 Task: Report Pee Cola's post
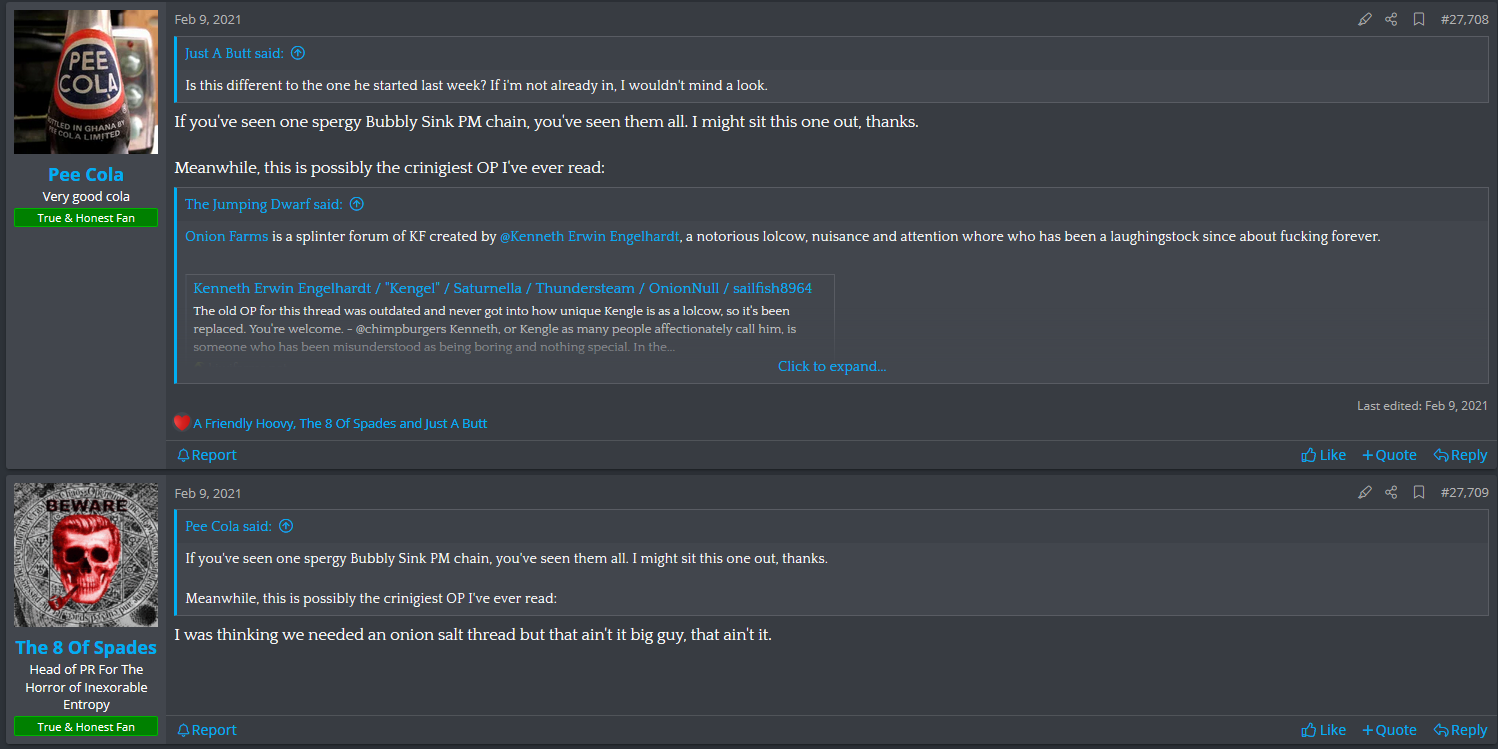pyautogui.click(x=207, y=455)
